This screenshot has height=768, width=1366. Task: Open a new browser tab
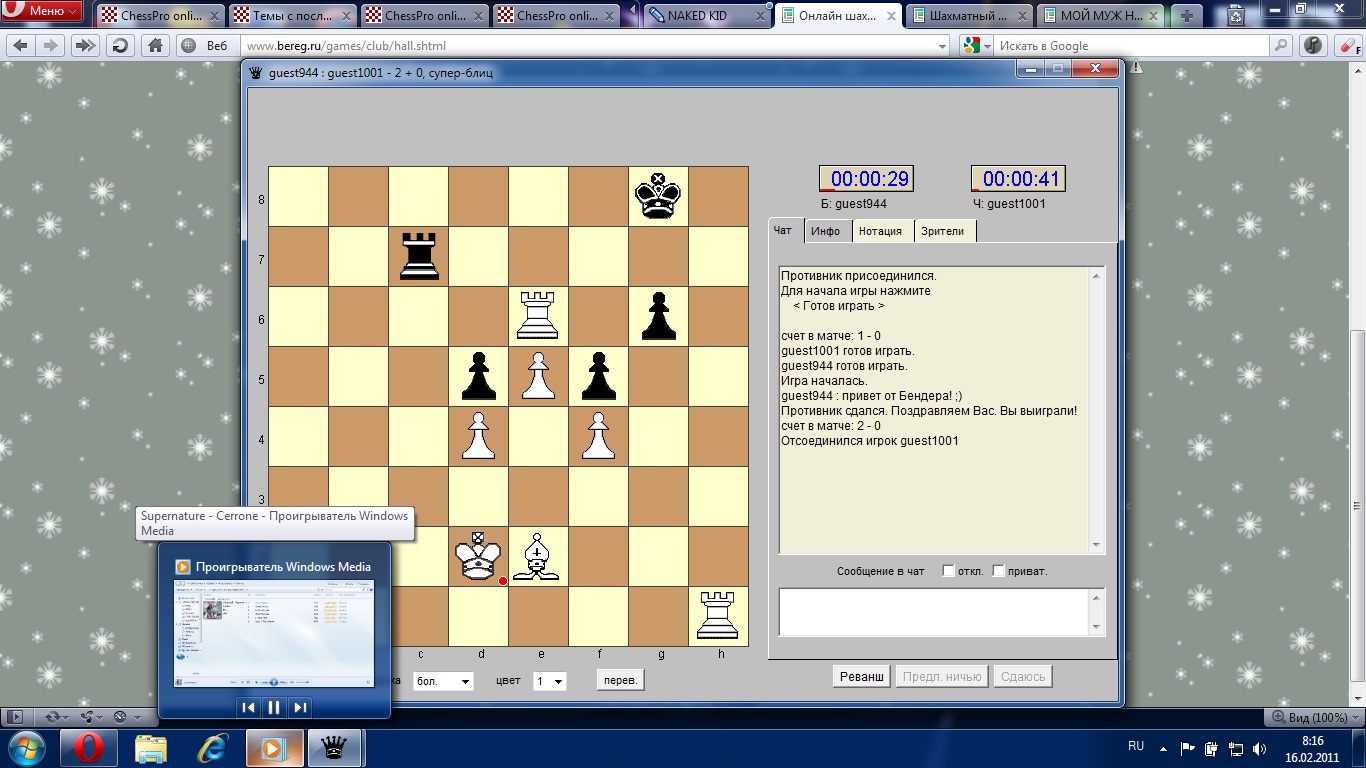(x=1187, y=15)
